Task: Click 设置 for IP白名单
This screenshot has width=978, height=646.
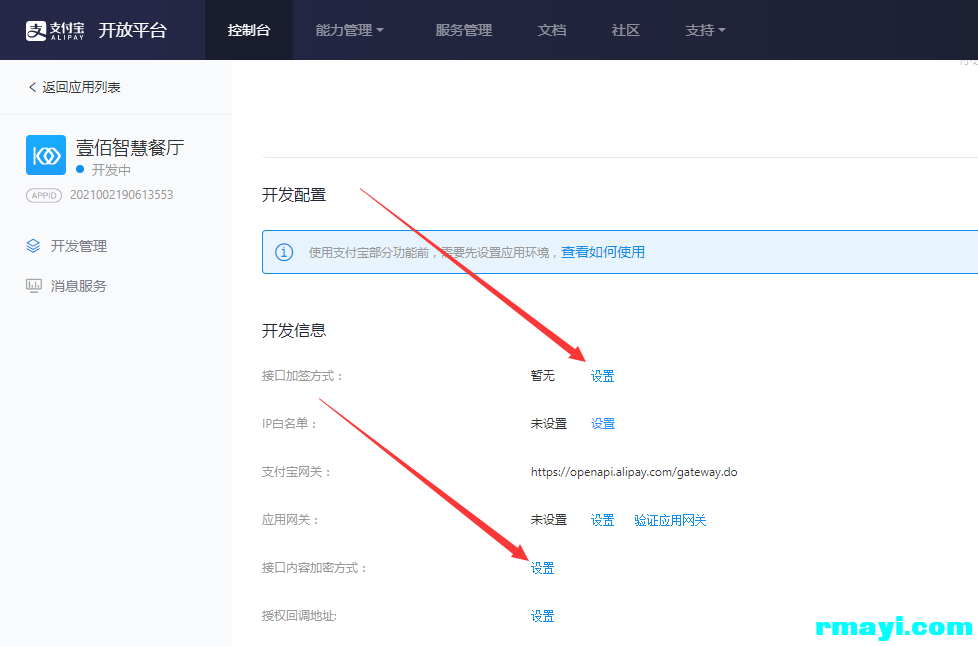Action: click(603, 424)
